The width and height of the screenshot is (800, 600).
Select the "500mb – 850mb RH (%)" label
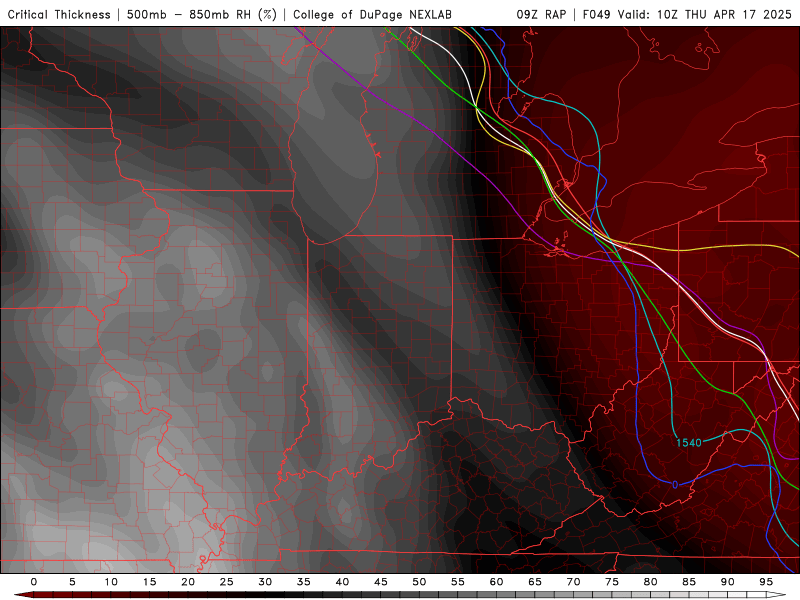click(x=202, y=14)
